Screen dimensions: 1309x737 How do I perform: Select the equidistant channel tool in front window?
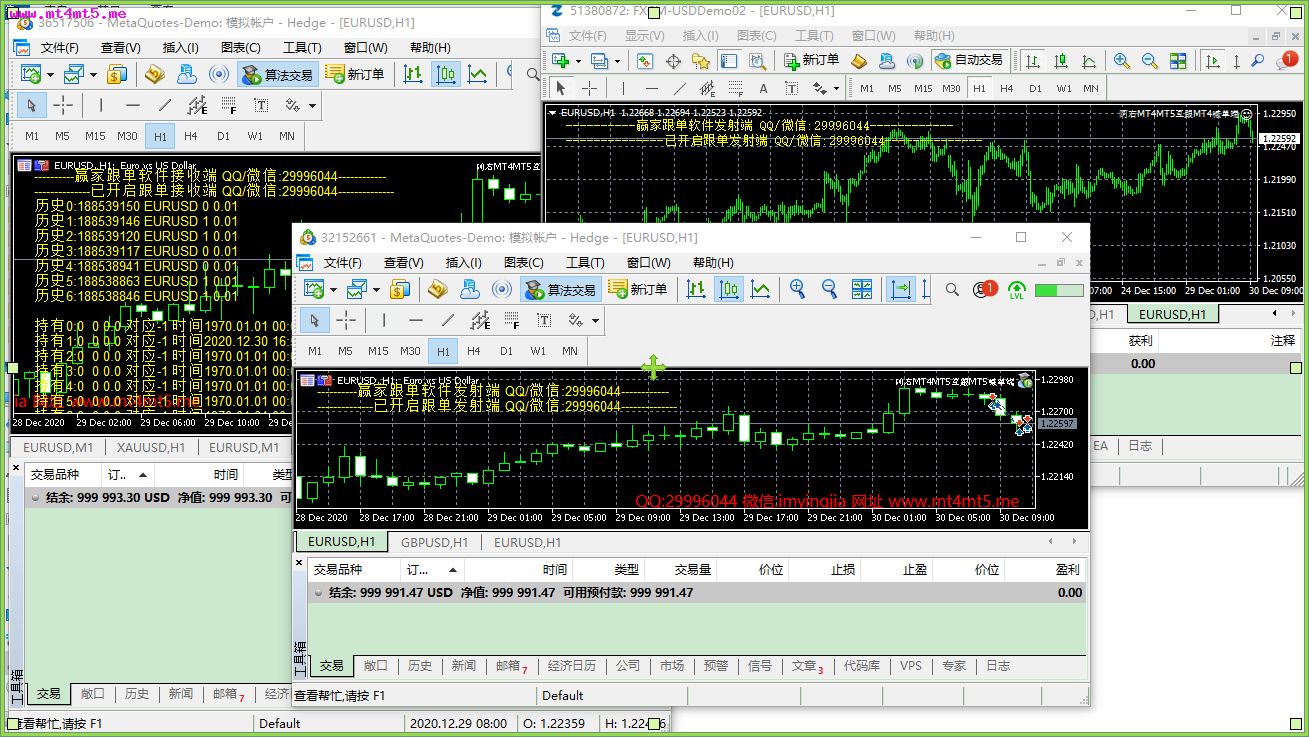[x=480, y=320]
